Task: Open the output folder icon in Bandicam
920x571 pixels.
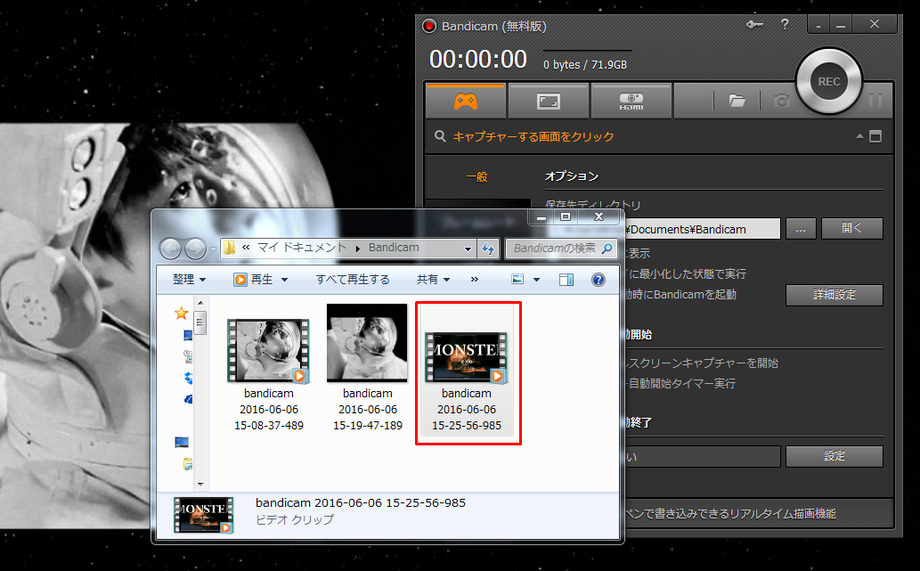Action: coord(737,101)
